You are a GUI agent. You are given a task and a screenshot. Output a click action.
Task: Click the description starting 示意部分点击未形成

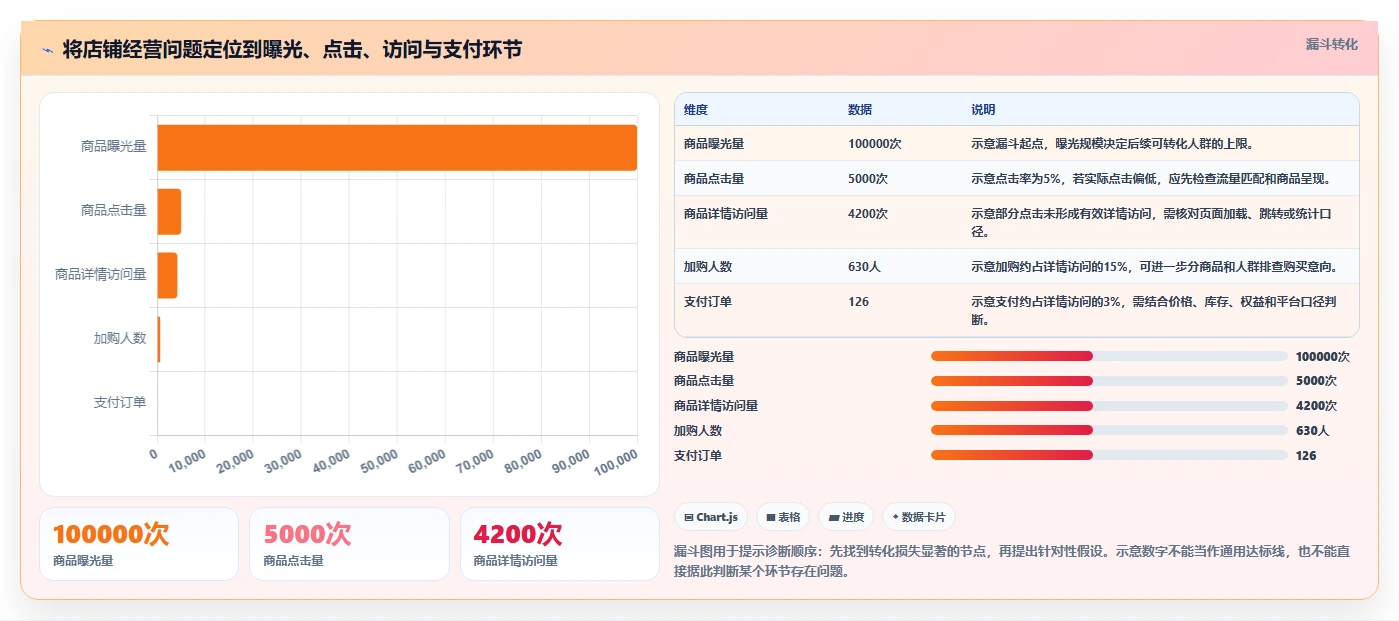click(x=1151, y=222)
